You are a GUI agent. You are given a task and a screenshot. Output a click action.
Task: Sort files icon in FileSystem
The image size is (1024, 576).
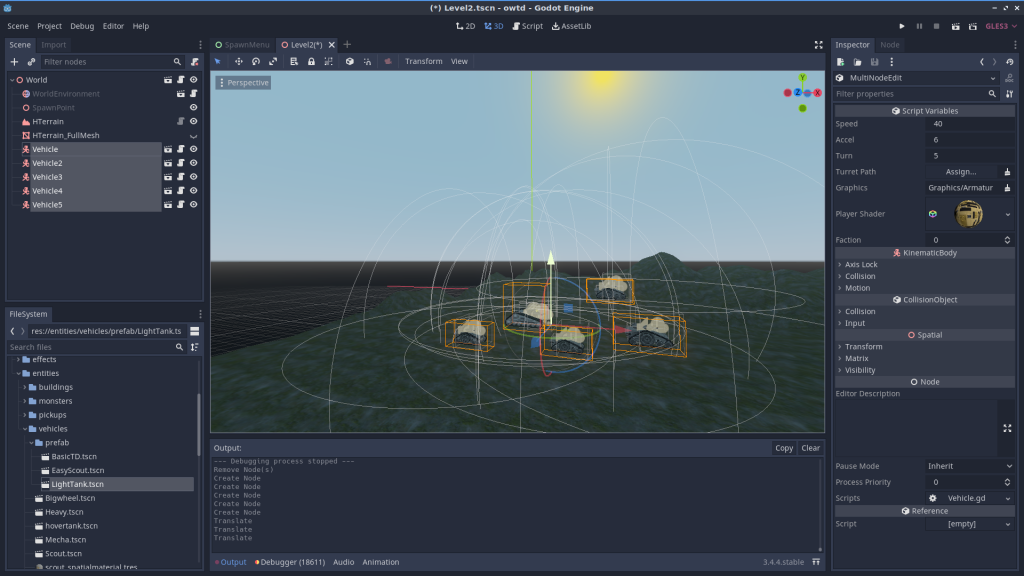pos(195,347)
